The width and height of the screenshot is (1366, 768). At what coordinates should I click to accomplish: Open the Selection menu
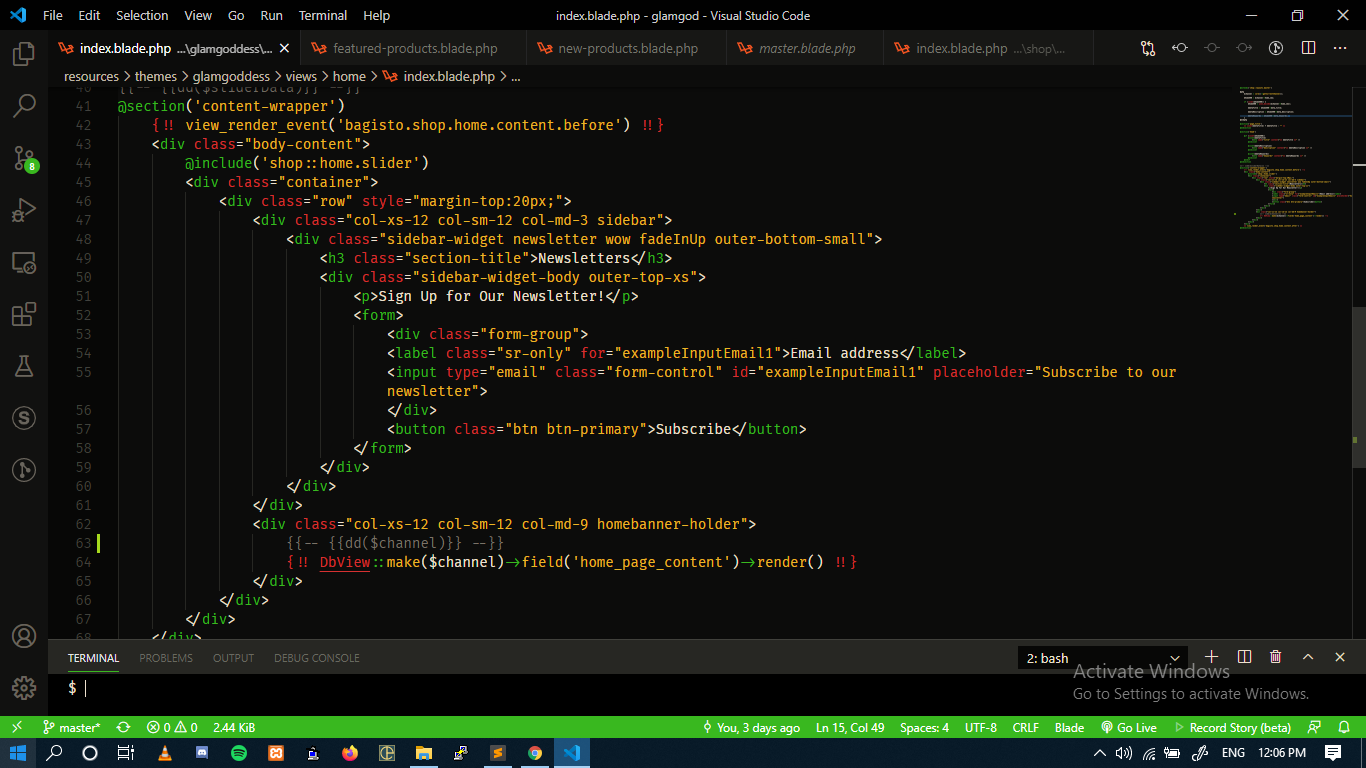tap(142, 15)
